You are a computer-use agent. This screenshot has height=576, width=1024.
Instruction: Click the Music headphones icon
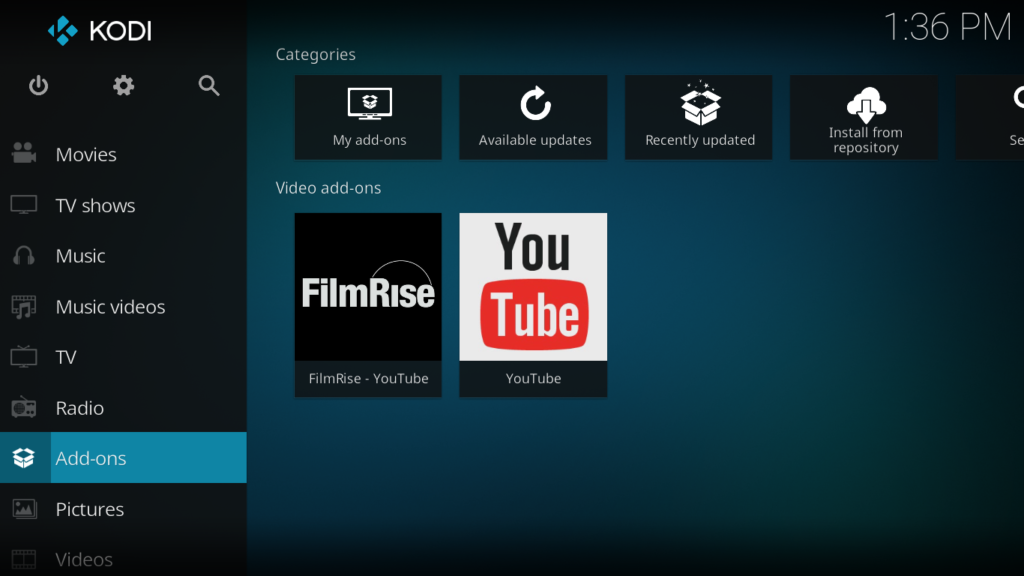click(24, 255)
